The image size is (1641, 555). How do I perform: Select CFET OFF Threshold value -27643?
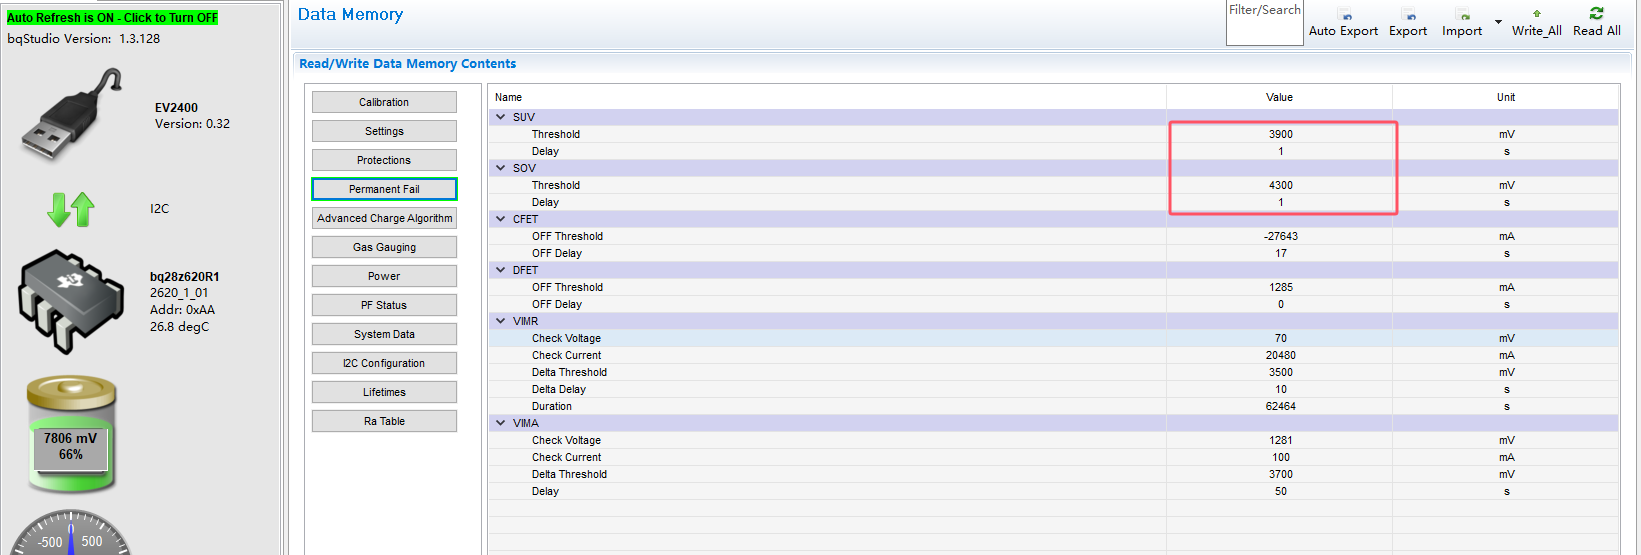click(x=1280, y=236)
